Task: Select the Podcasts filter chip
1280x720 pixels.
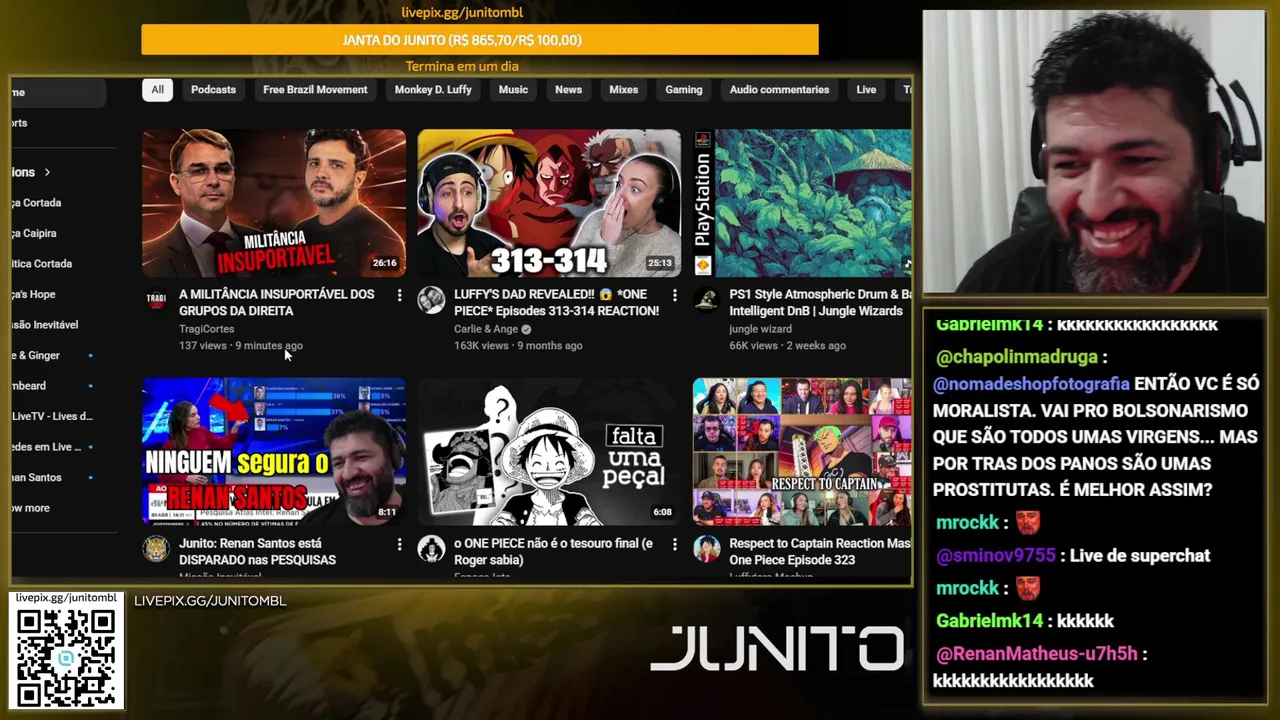Action: click(213, 90)
